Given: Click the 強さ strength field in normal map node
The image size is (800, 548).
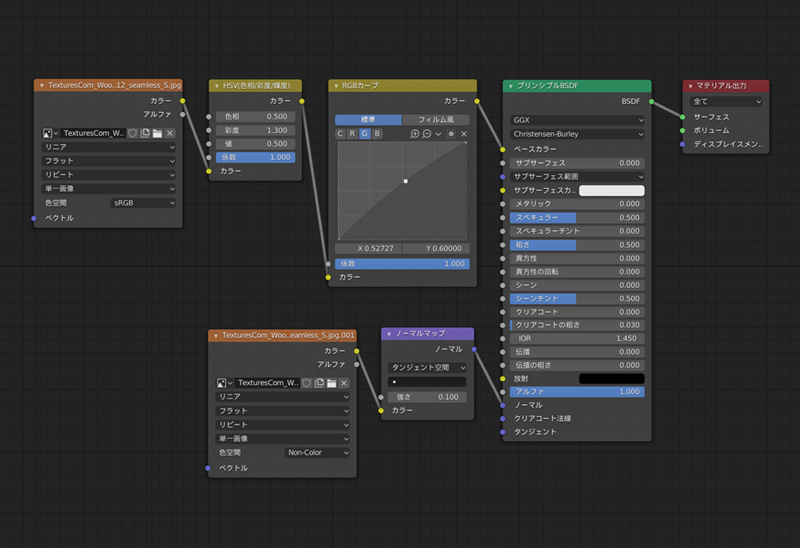Looking at the screenshot, I should click(427, 397).
